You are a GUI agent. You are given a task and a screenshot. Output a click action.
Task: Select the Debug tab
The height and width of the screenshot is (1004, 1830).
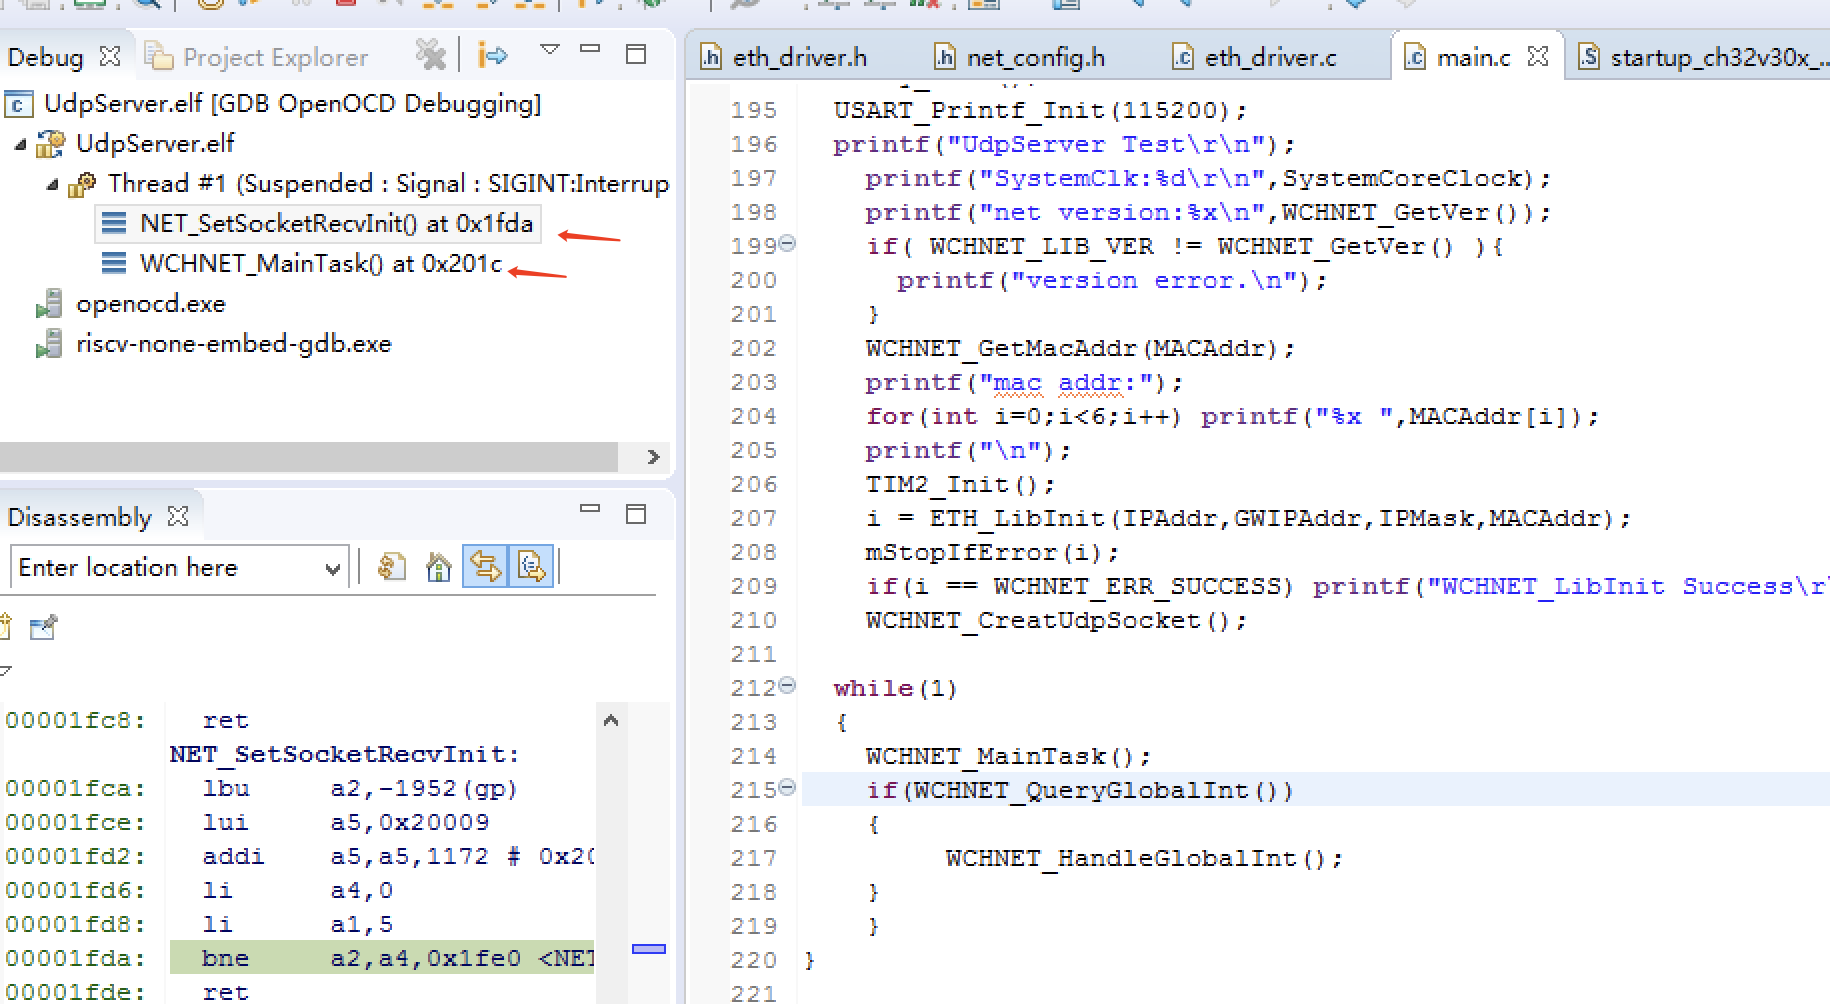(45, 57)
